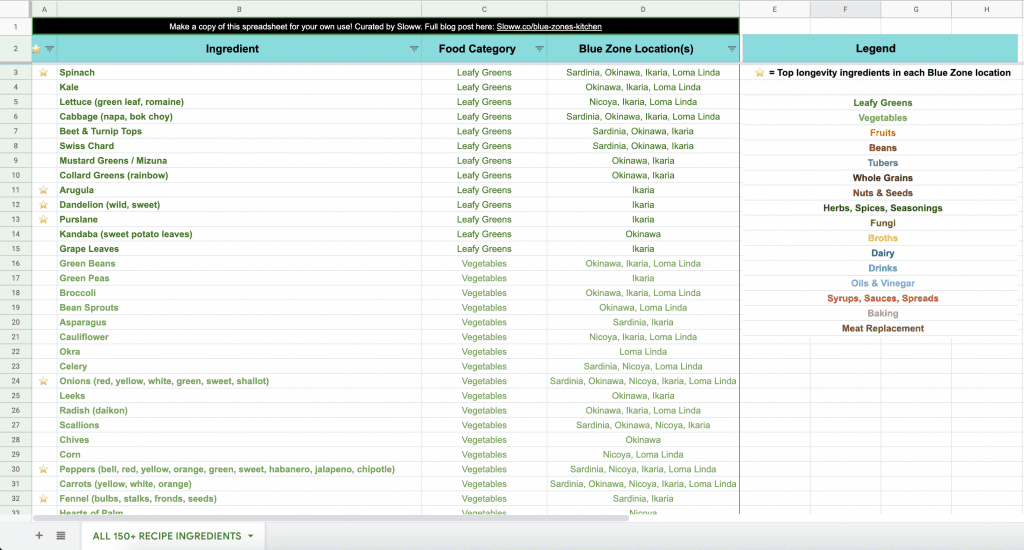Screen dimensions: 1024x550
Task: Click the star icon beside Spinach
Action: (43, 73)
